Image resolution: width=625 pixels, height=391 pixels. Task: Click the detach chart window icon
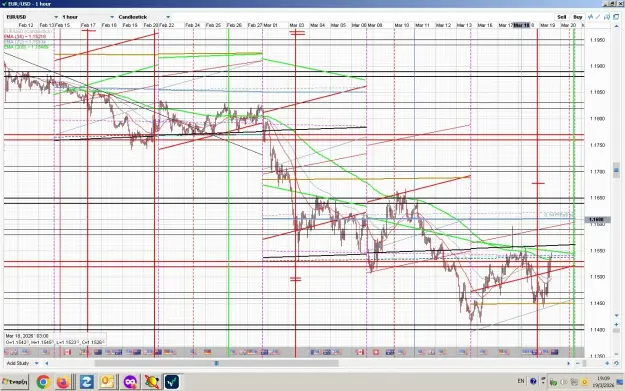pyautogui.click(x=616, y=17)
